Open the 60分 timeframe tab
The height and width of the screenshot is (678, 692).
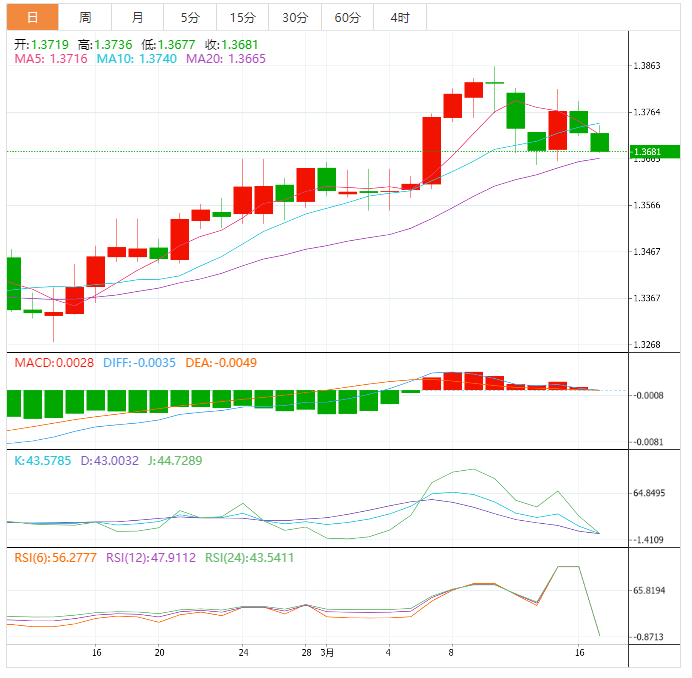[348, 18]
